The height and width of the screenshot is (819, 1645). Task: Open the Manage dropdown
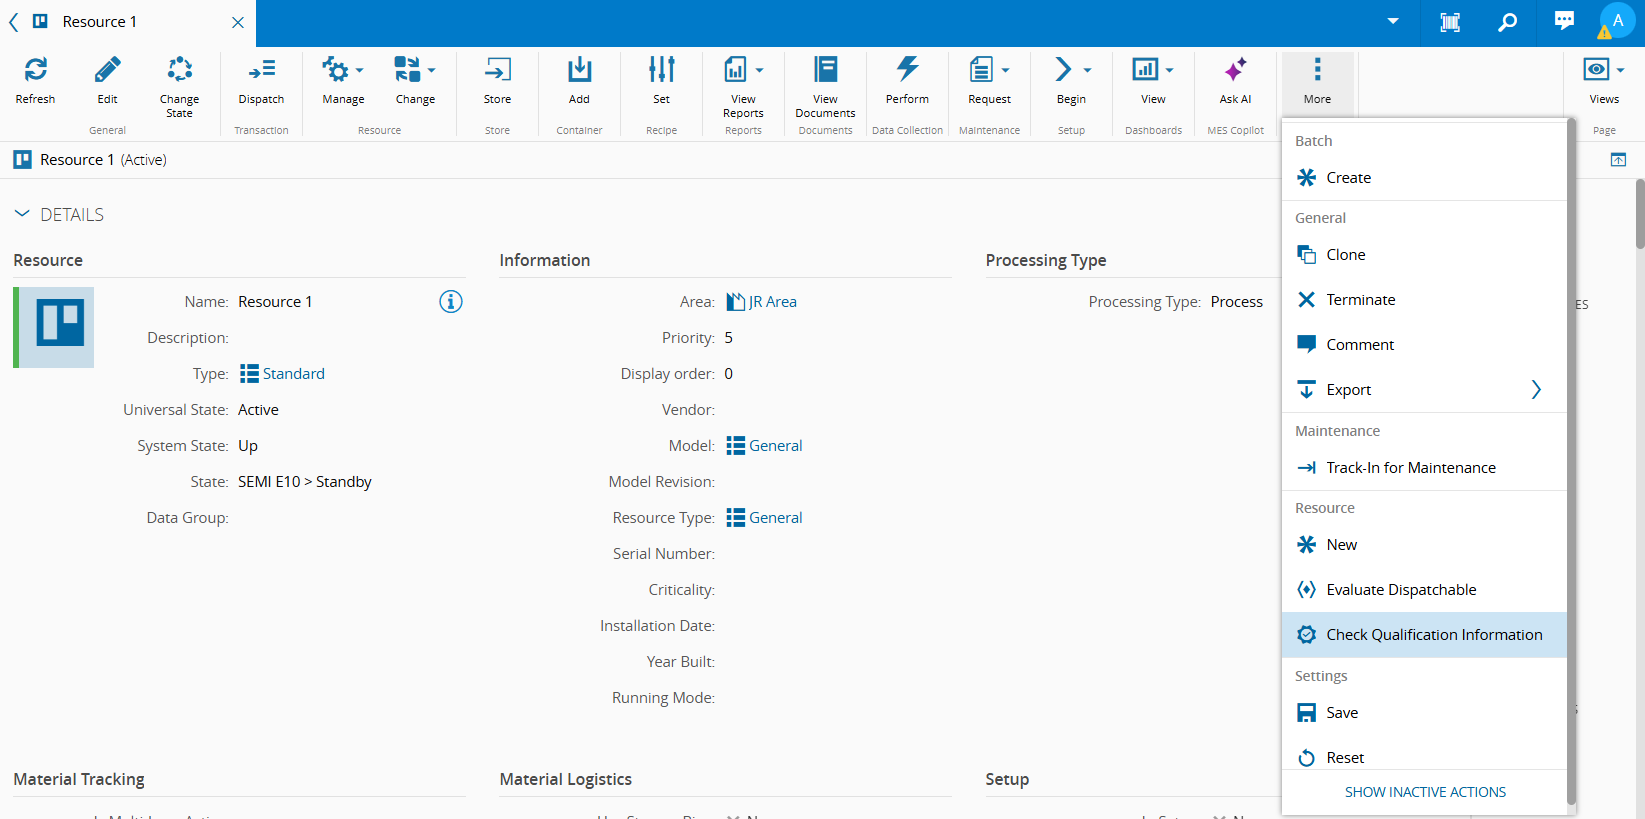click(x=343, y=70)
